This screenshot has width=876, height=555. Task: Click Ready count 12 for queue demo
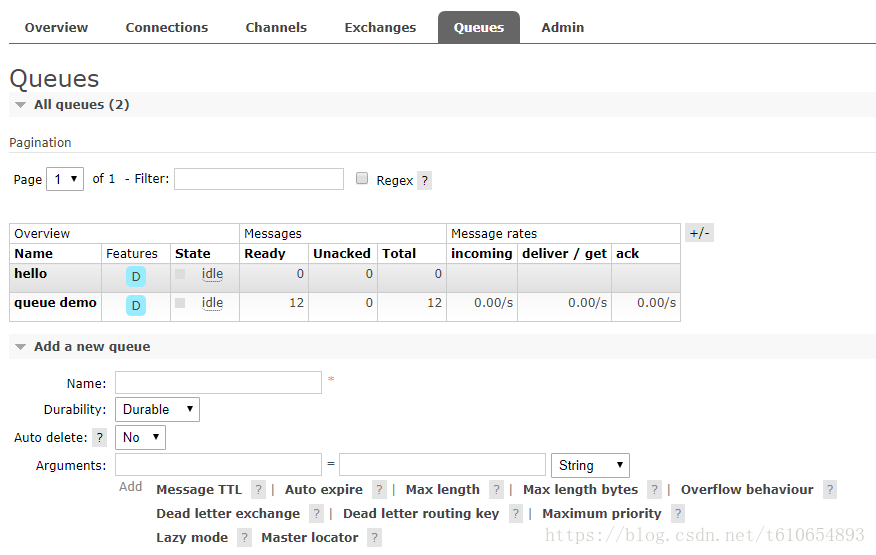(x=297, y=303)
